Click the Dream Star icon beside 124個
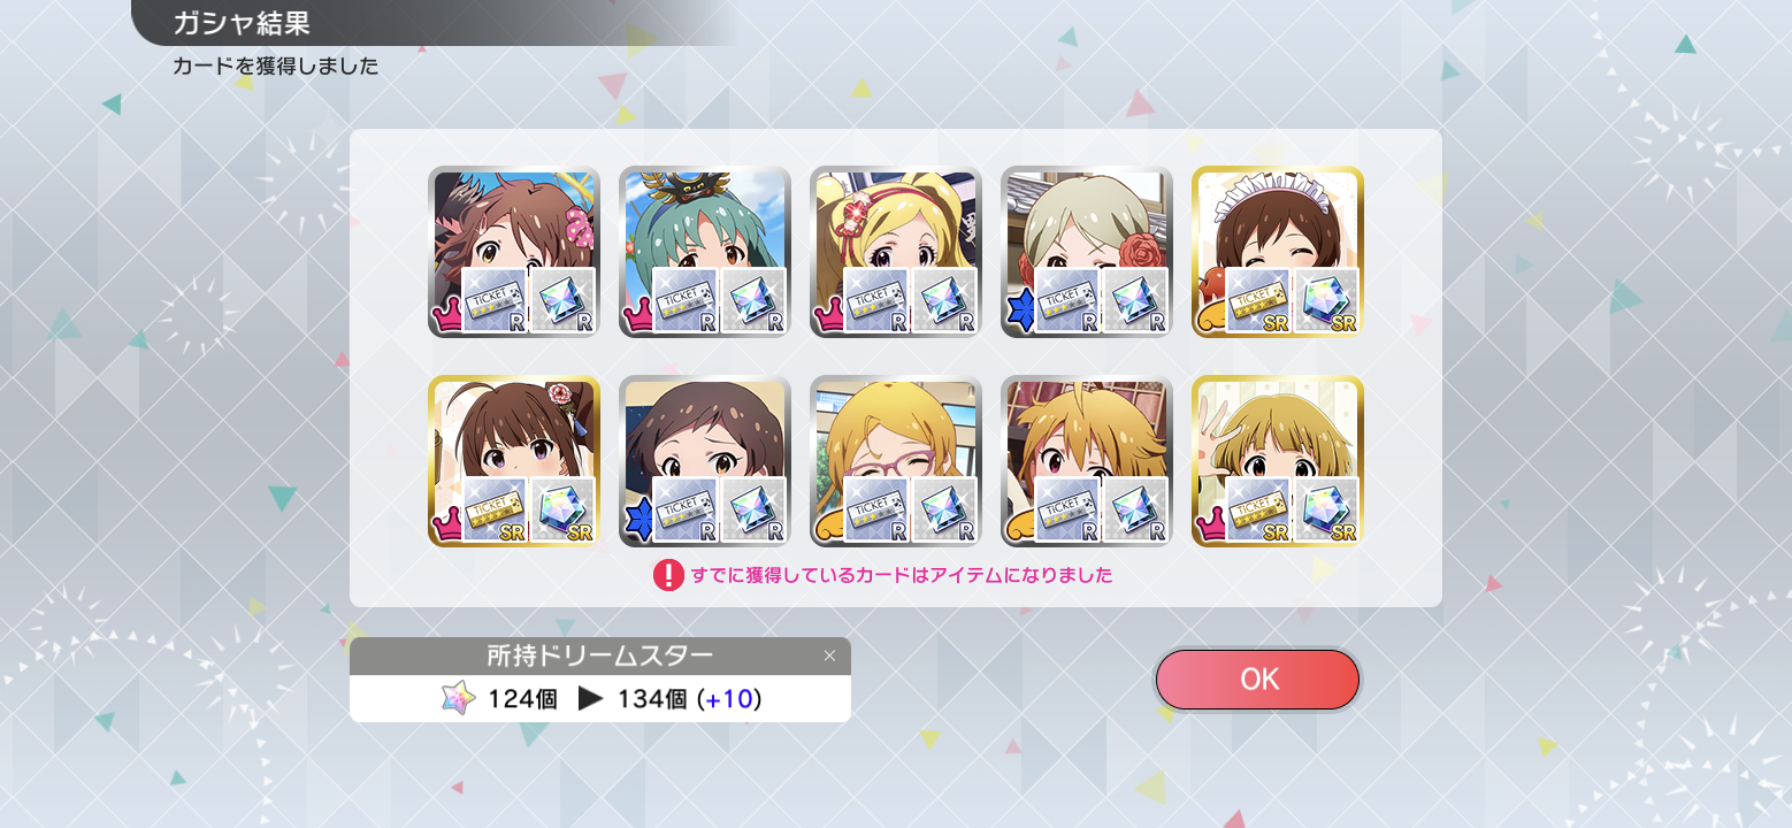 click(x=458, y=698)
